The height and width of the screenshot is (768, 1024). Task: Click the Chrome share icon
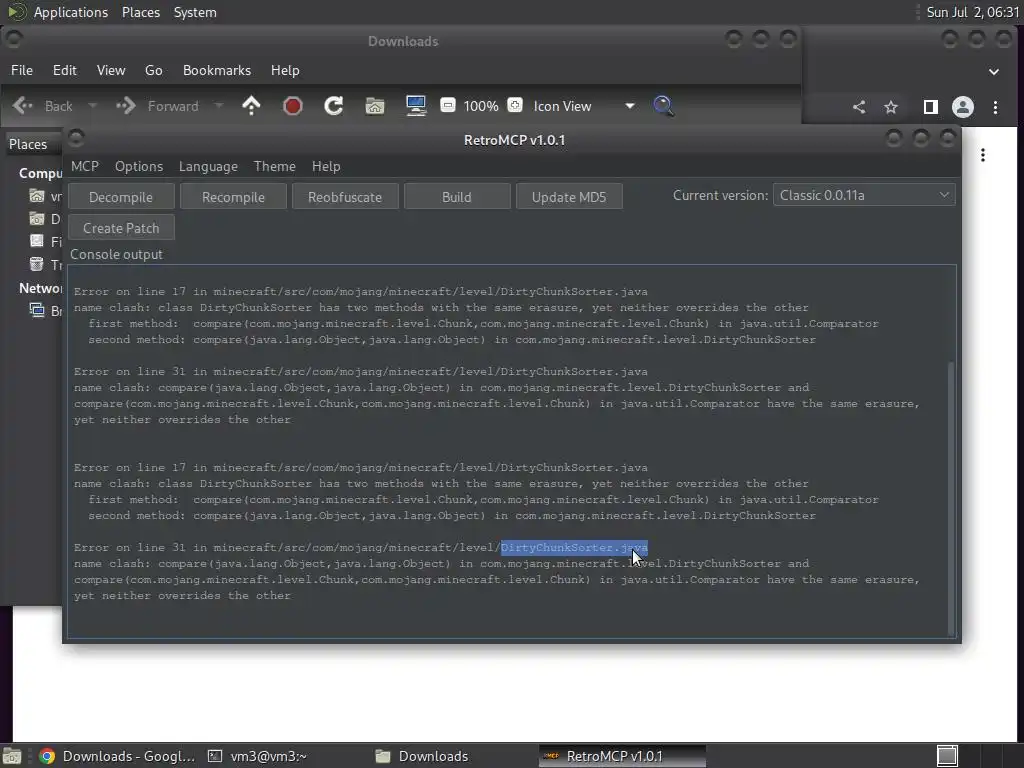click(x=859, y=107)
